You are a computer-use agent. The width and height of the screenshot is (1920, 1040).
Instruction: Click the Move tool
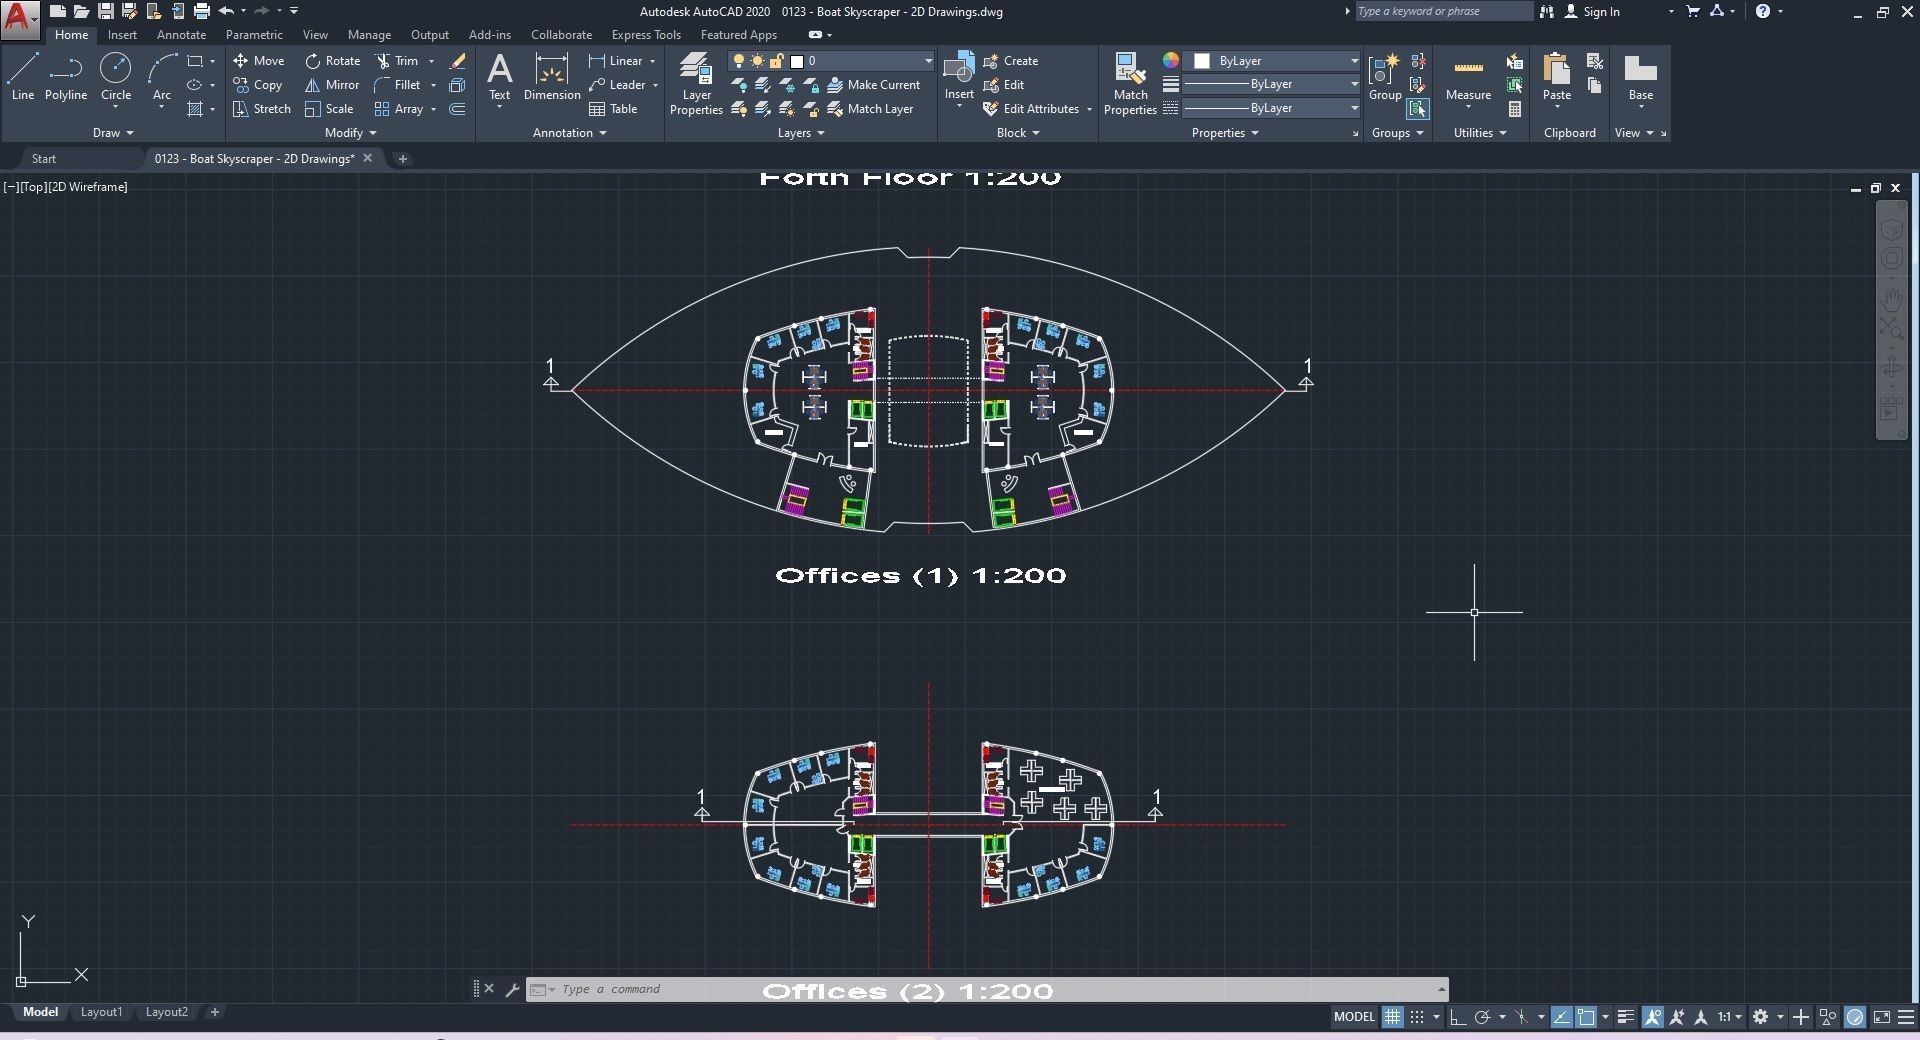click(x=259, y=61)
